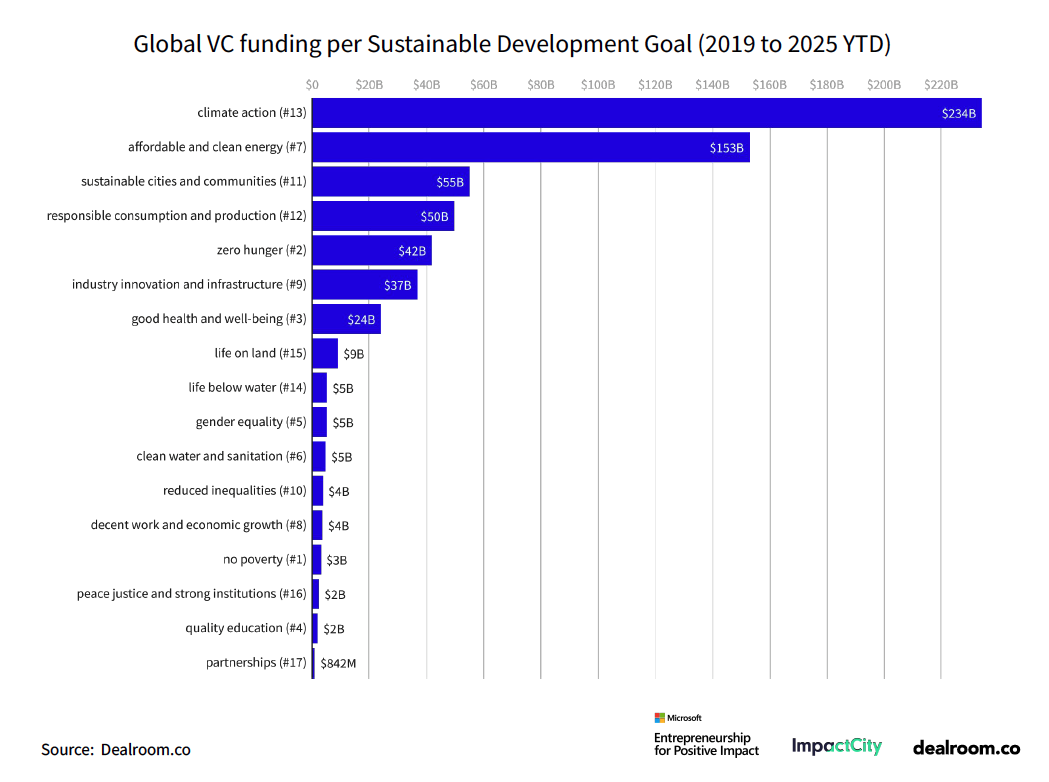Click the $0 axis label
This screenshot has height=782, width=1049.
[312, 84]
